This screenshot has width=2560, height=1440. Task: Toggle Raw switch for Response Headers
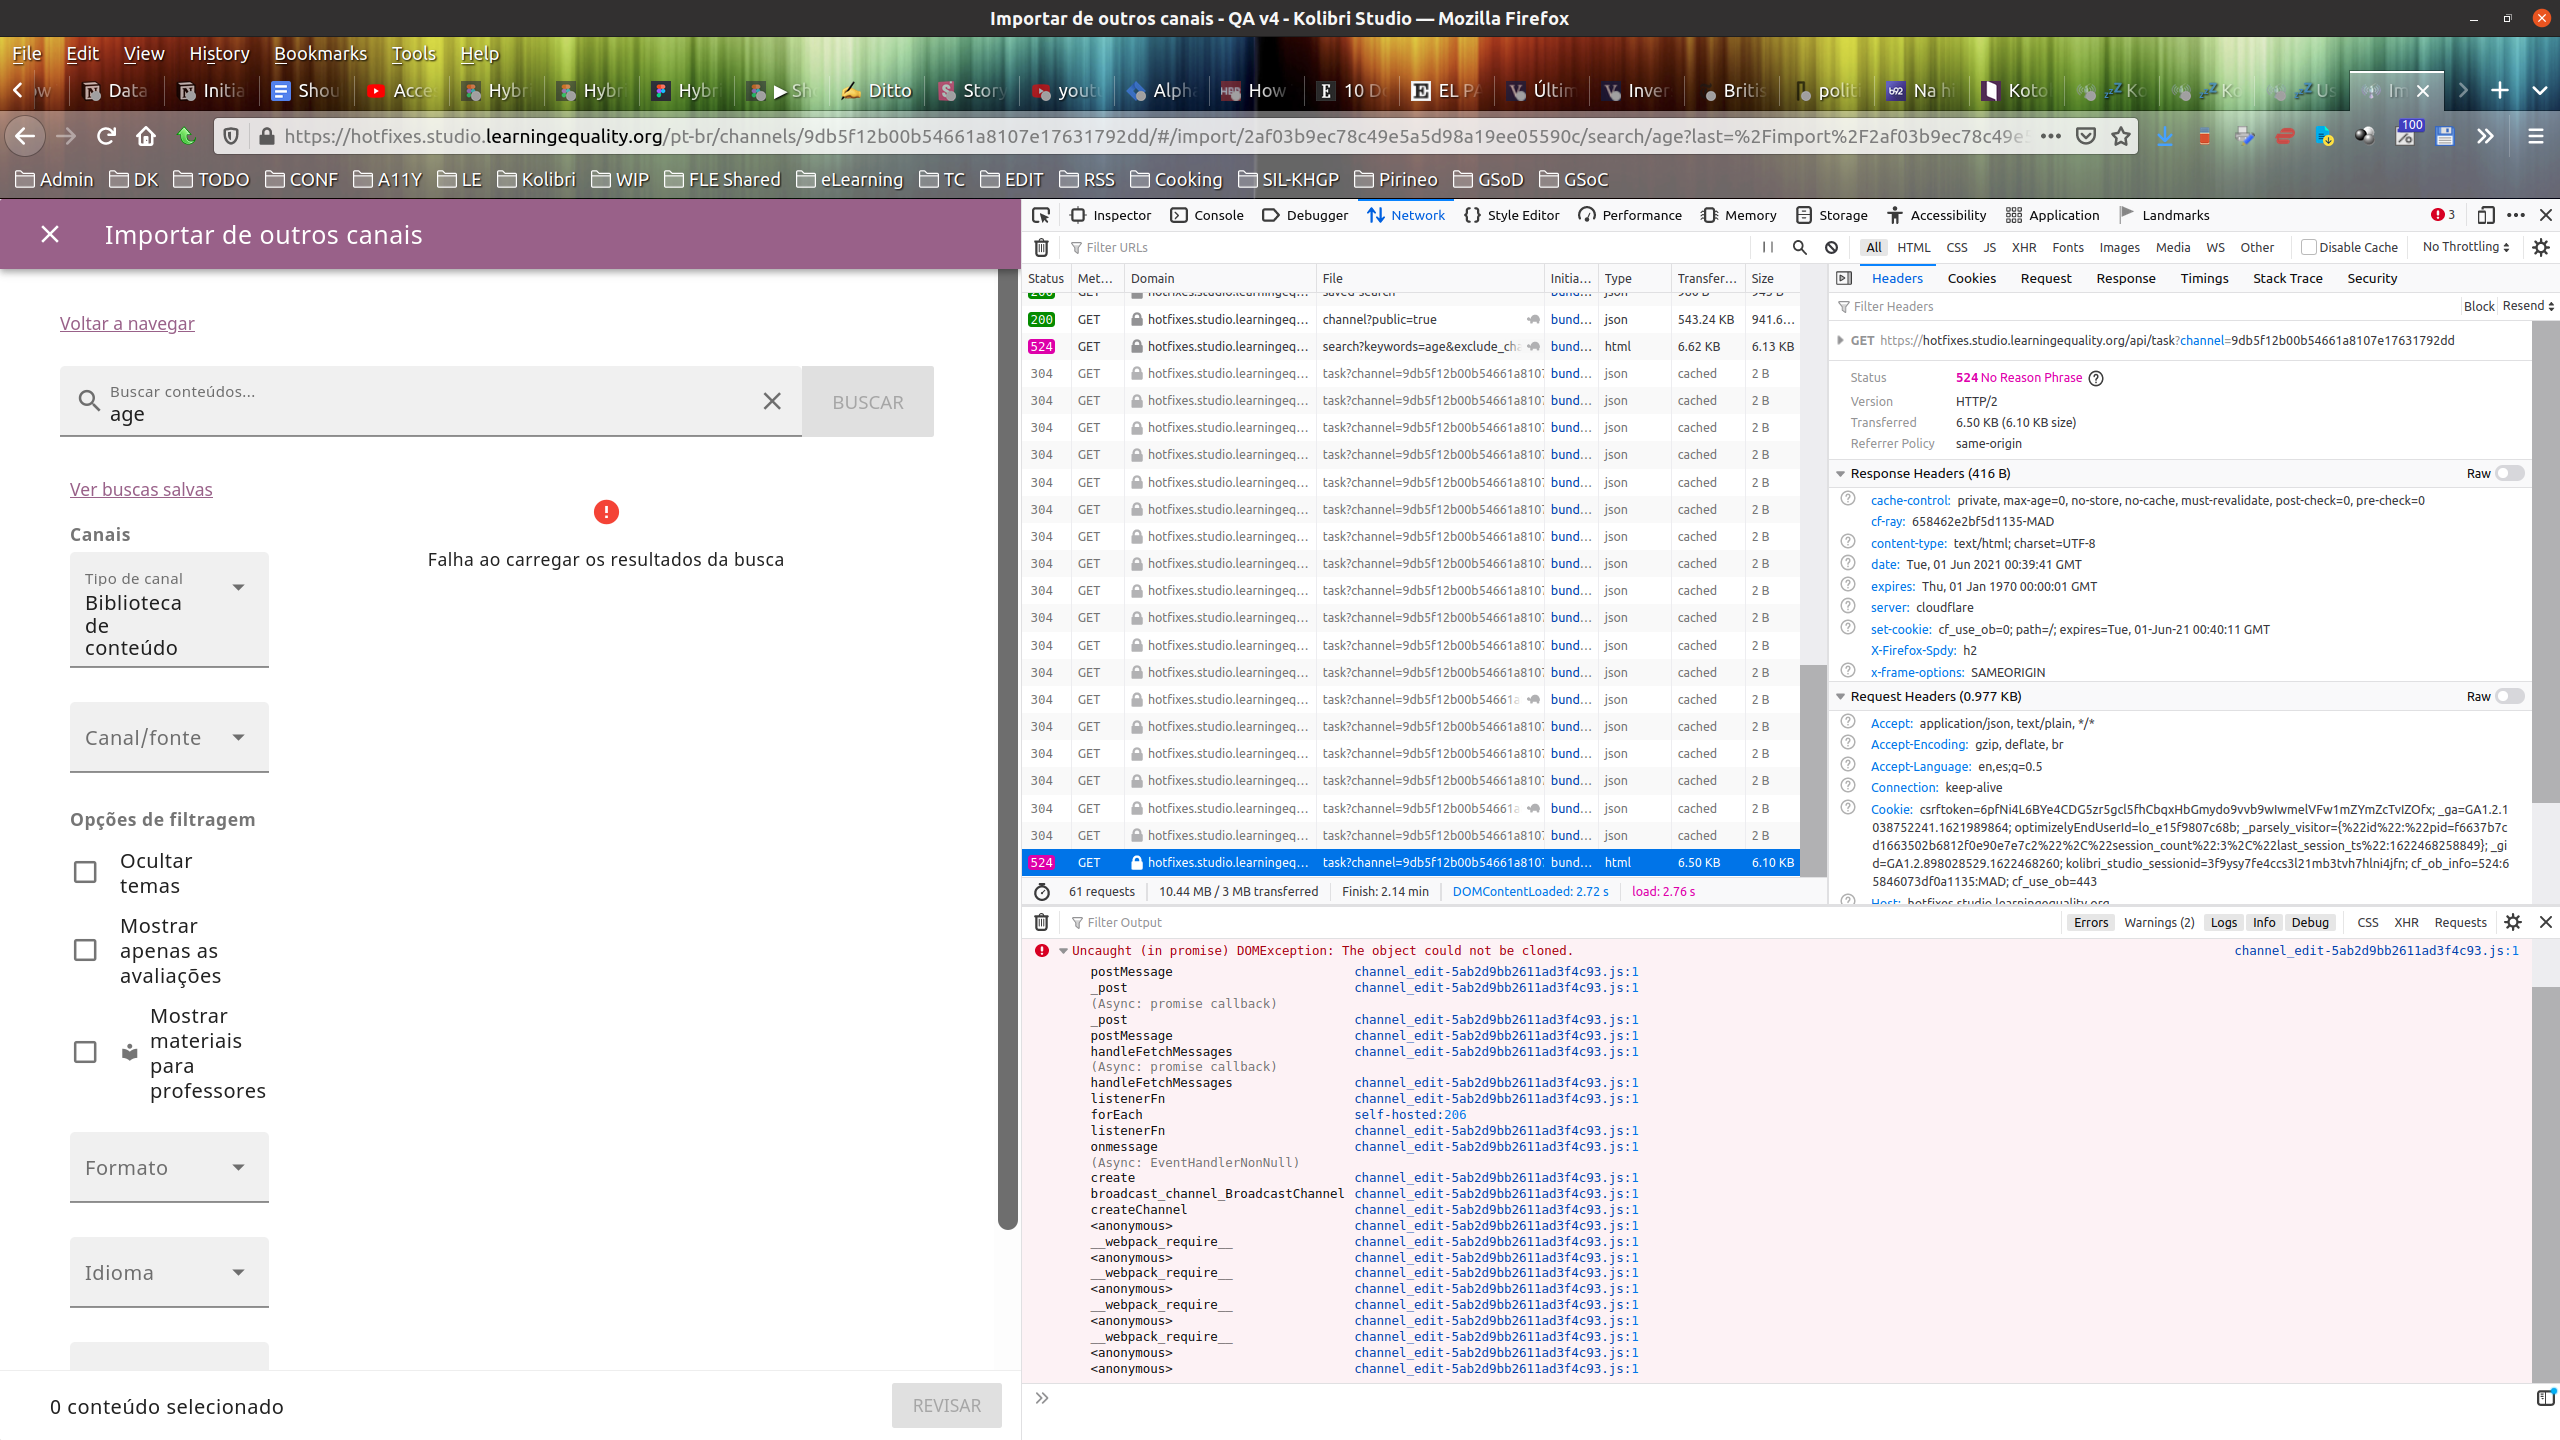point(2509,473)
